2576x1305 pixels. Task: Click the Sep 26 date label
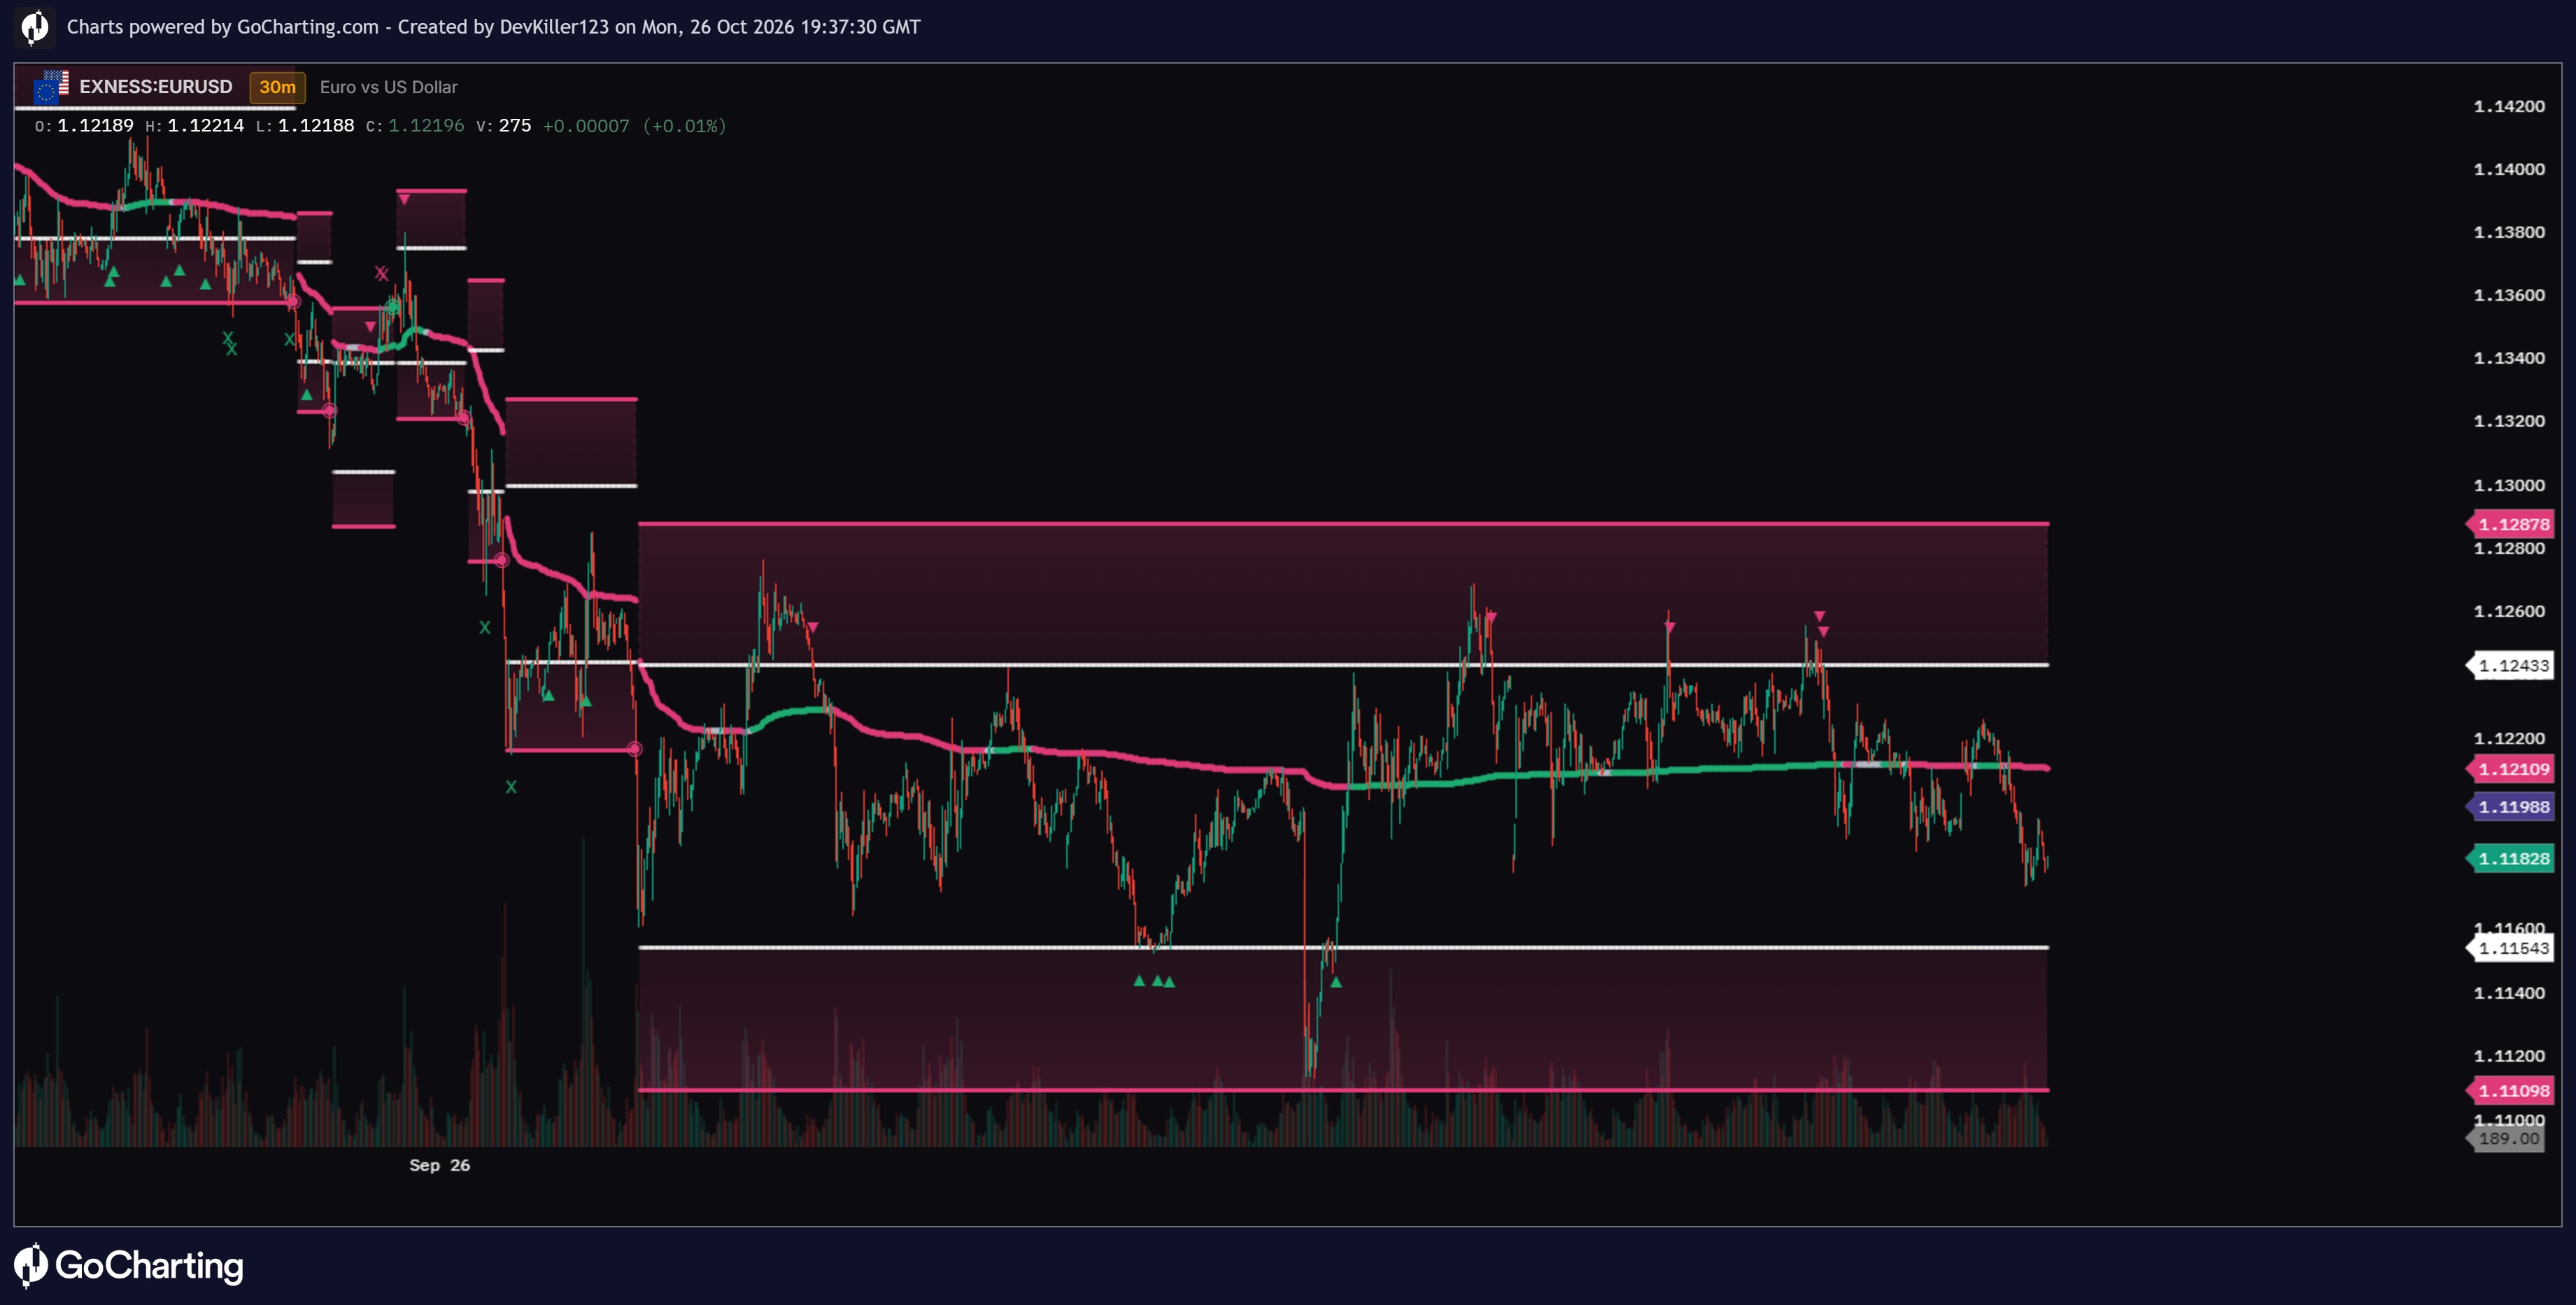(x=439, y=1165)
